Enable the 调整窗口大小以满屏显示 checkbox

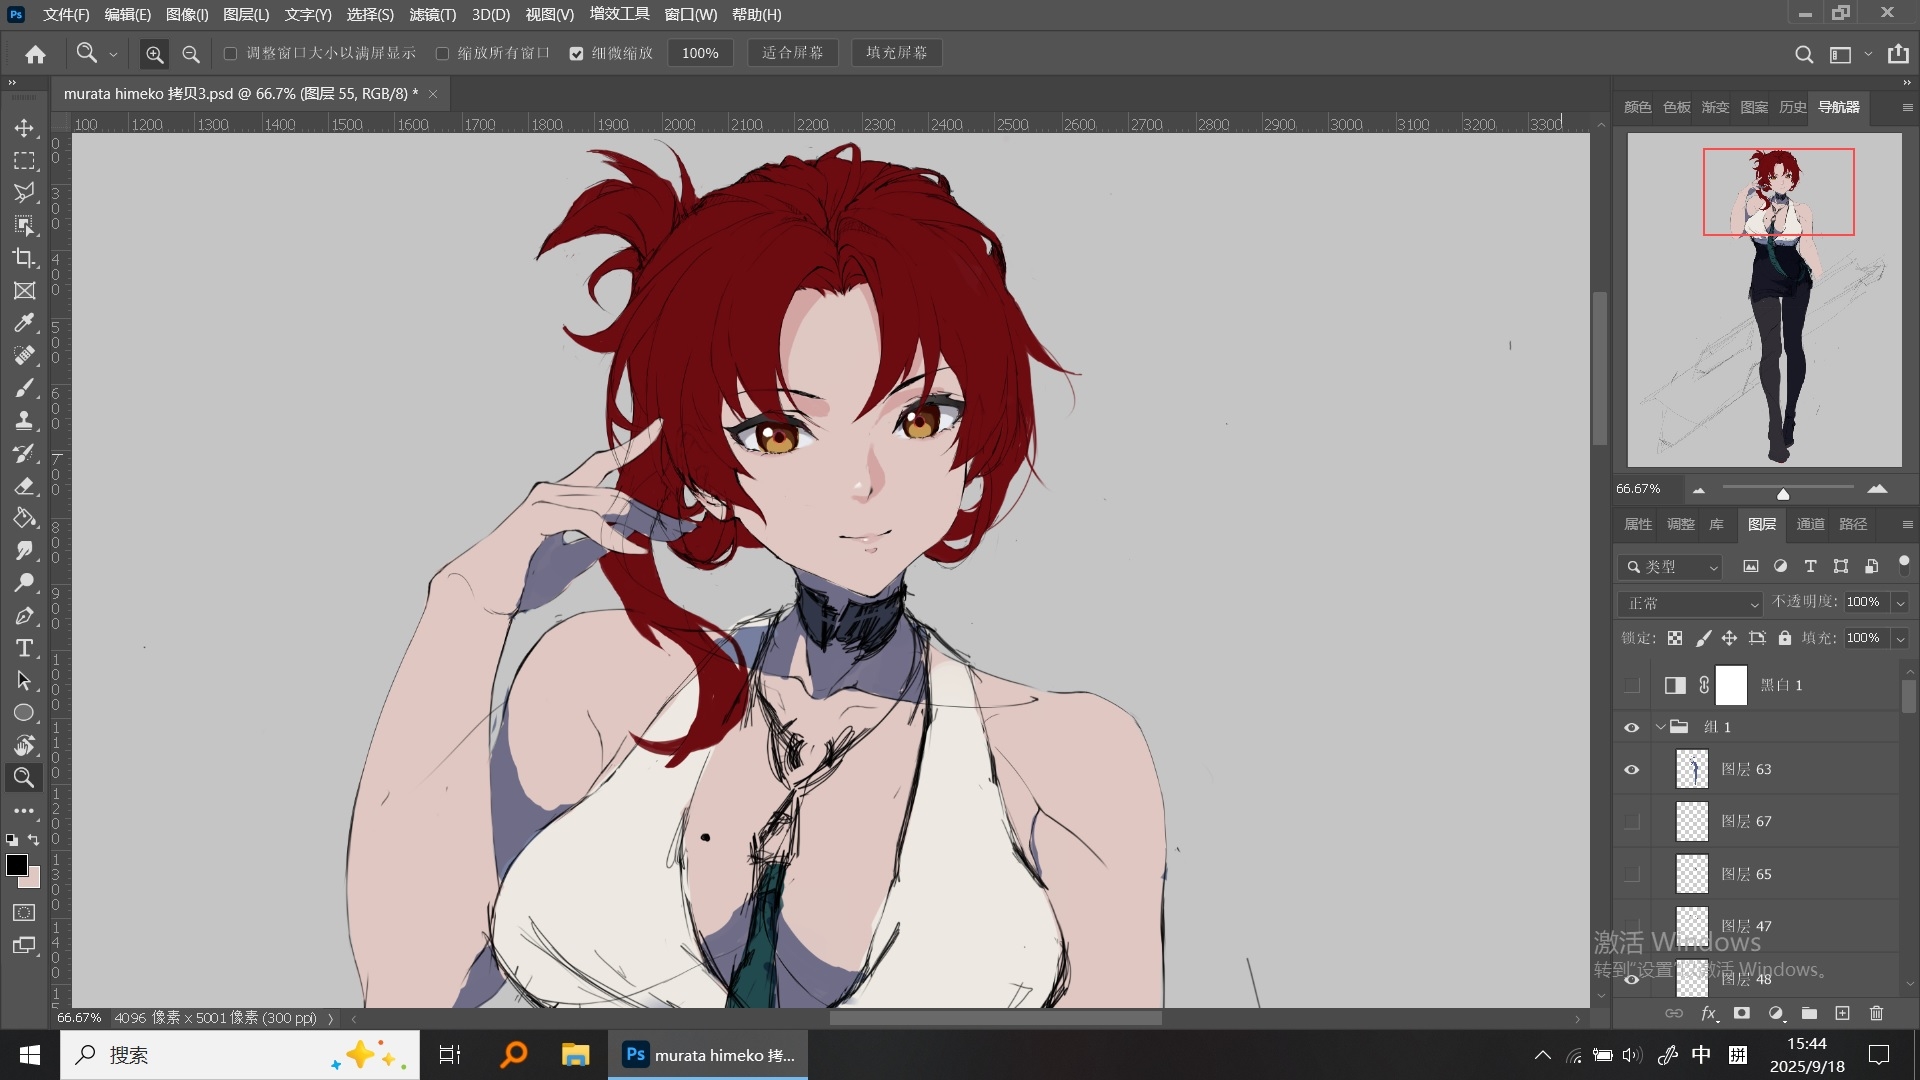(230, 53)
